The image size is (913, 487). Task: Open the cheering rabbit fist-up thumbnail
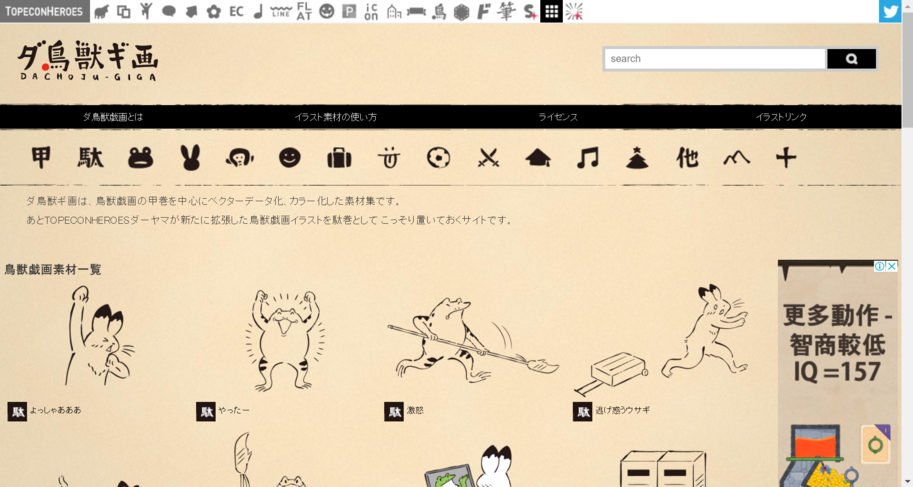98,336
